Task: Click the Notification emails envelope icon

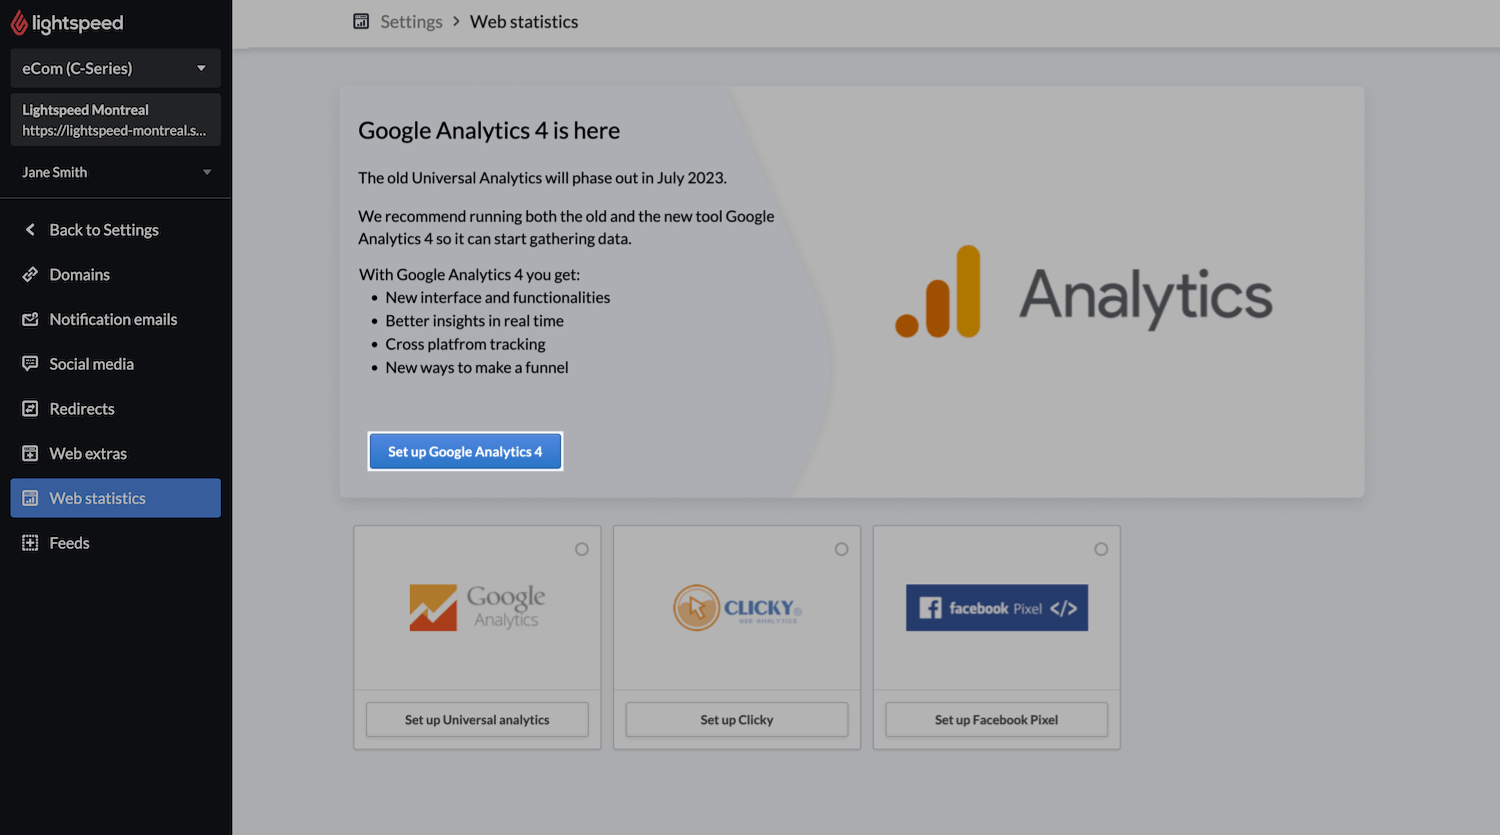Action: pyautogui.click(x=30, y=319)
